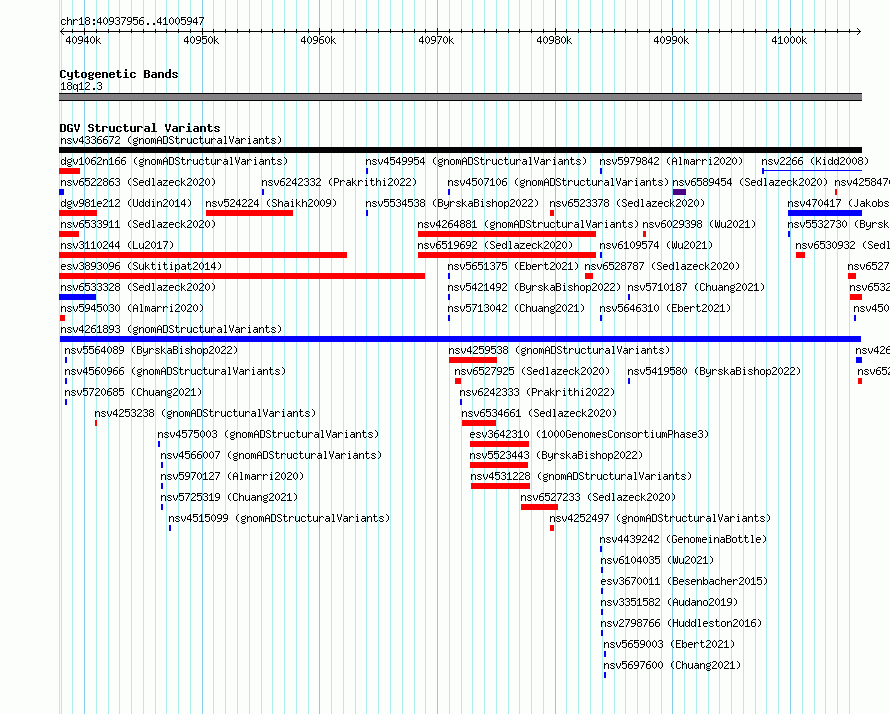Click nsv5646310 Ebert2021 label
Image resolution: width=890 pixels, height=714 pixels.
(665, 308)
